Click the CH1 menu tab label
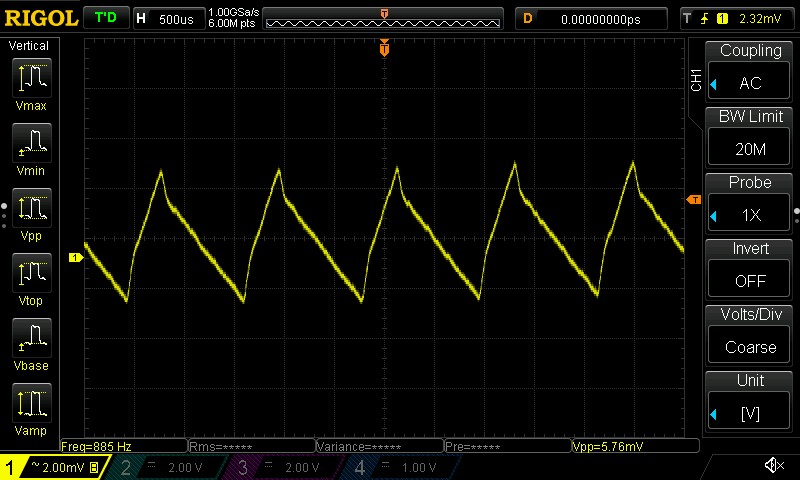Screen dimensions: 800x480 click(x=696, y=80)
